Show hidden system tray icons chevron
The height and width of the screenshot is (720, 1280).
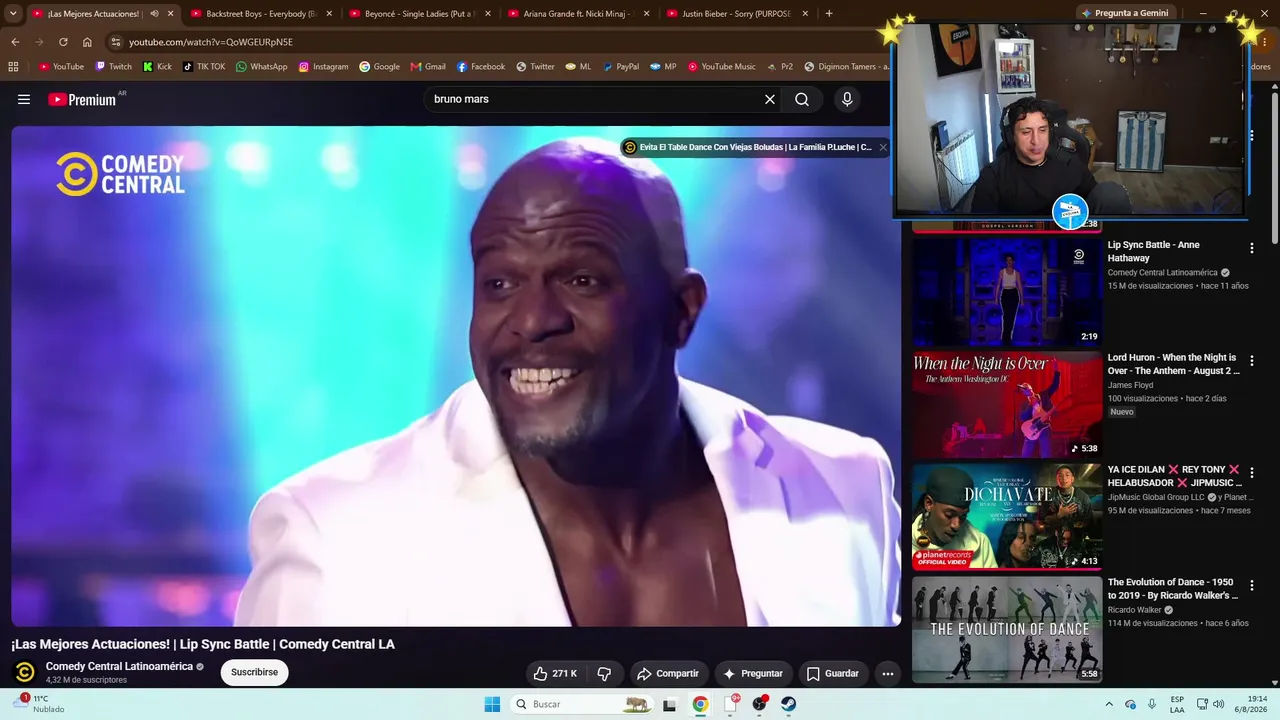(1110, 704)
